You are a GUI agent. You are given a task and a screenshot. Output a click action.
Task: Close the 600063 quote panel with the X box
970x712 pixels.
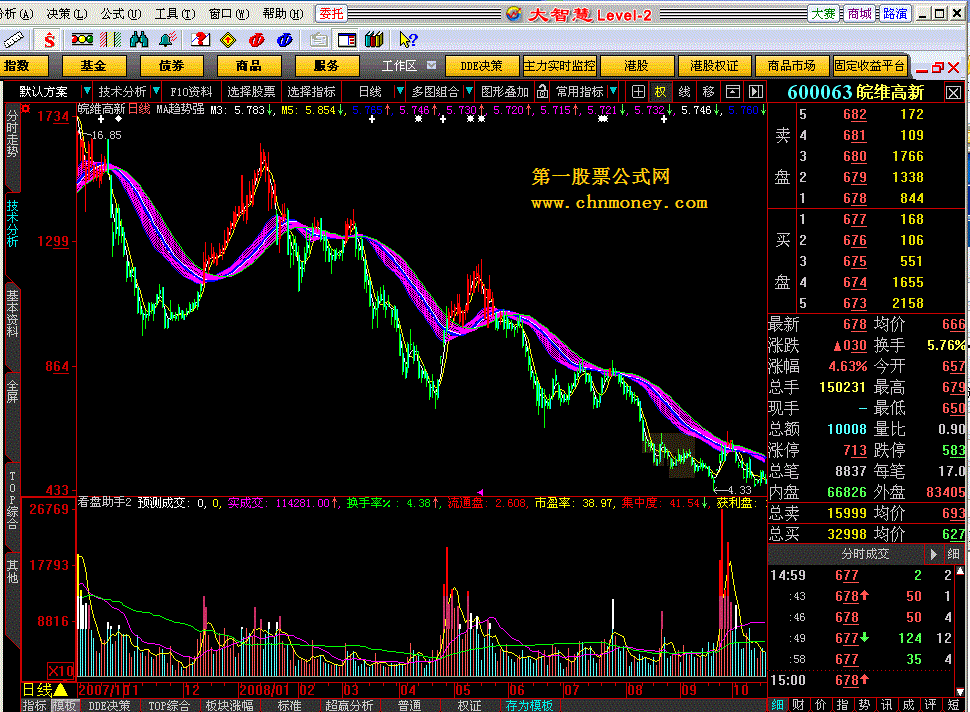coord(953,93)
